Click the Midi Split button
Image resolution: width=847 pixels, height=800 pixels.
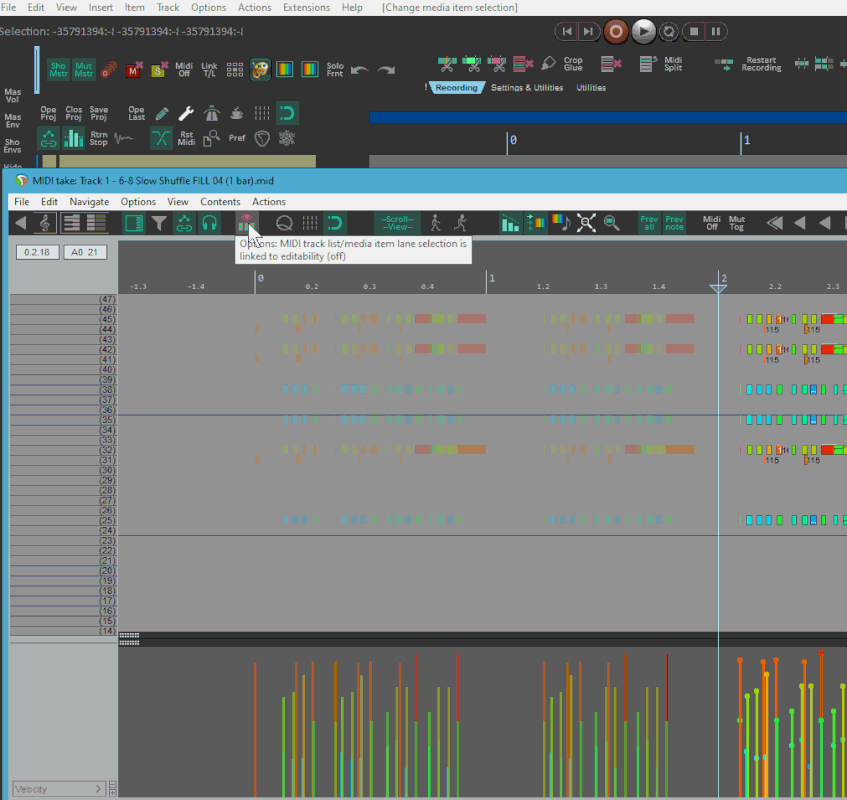pos(673,64)
